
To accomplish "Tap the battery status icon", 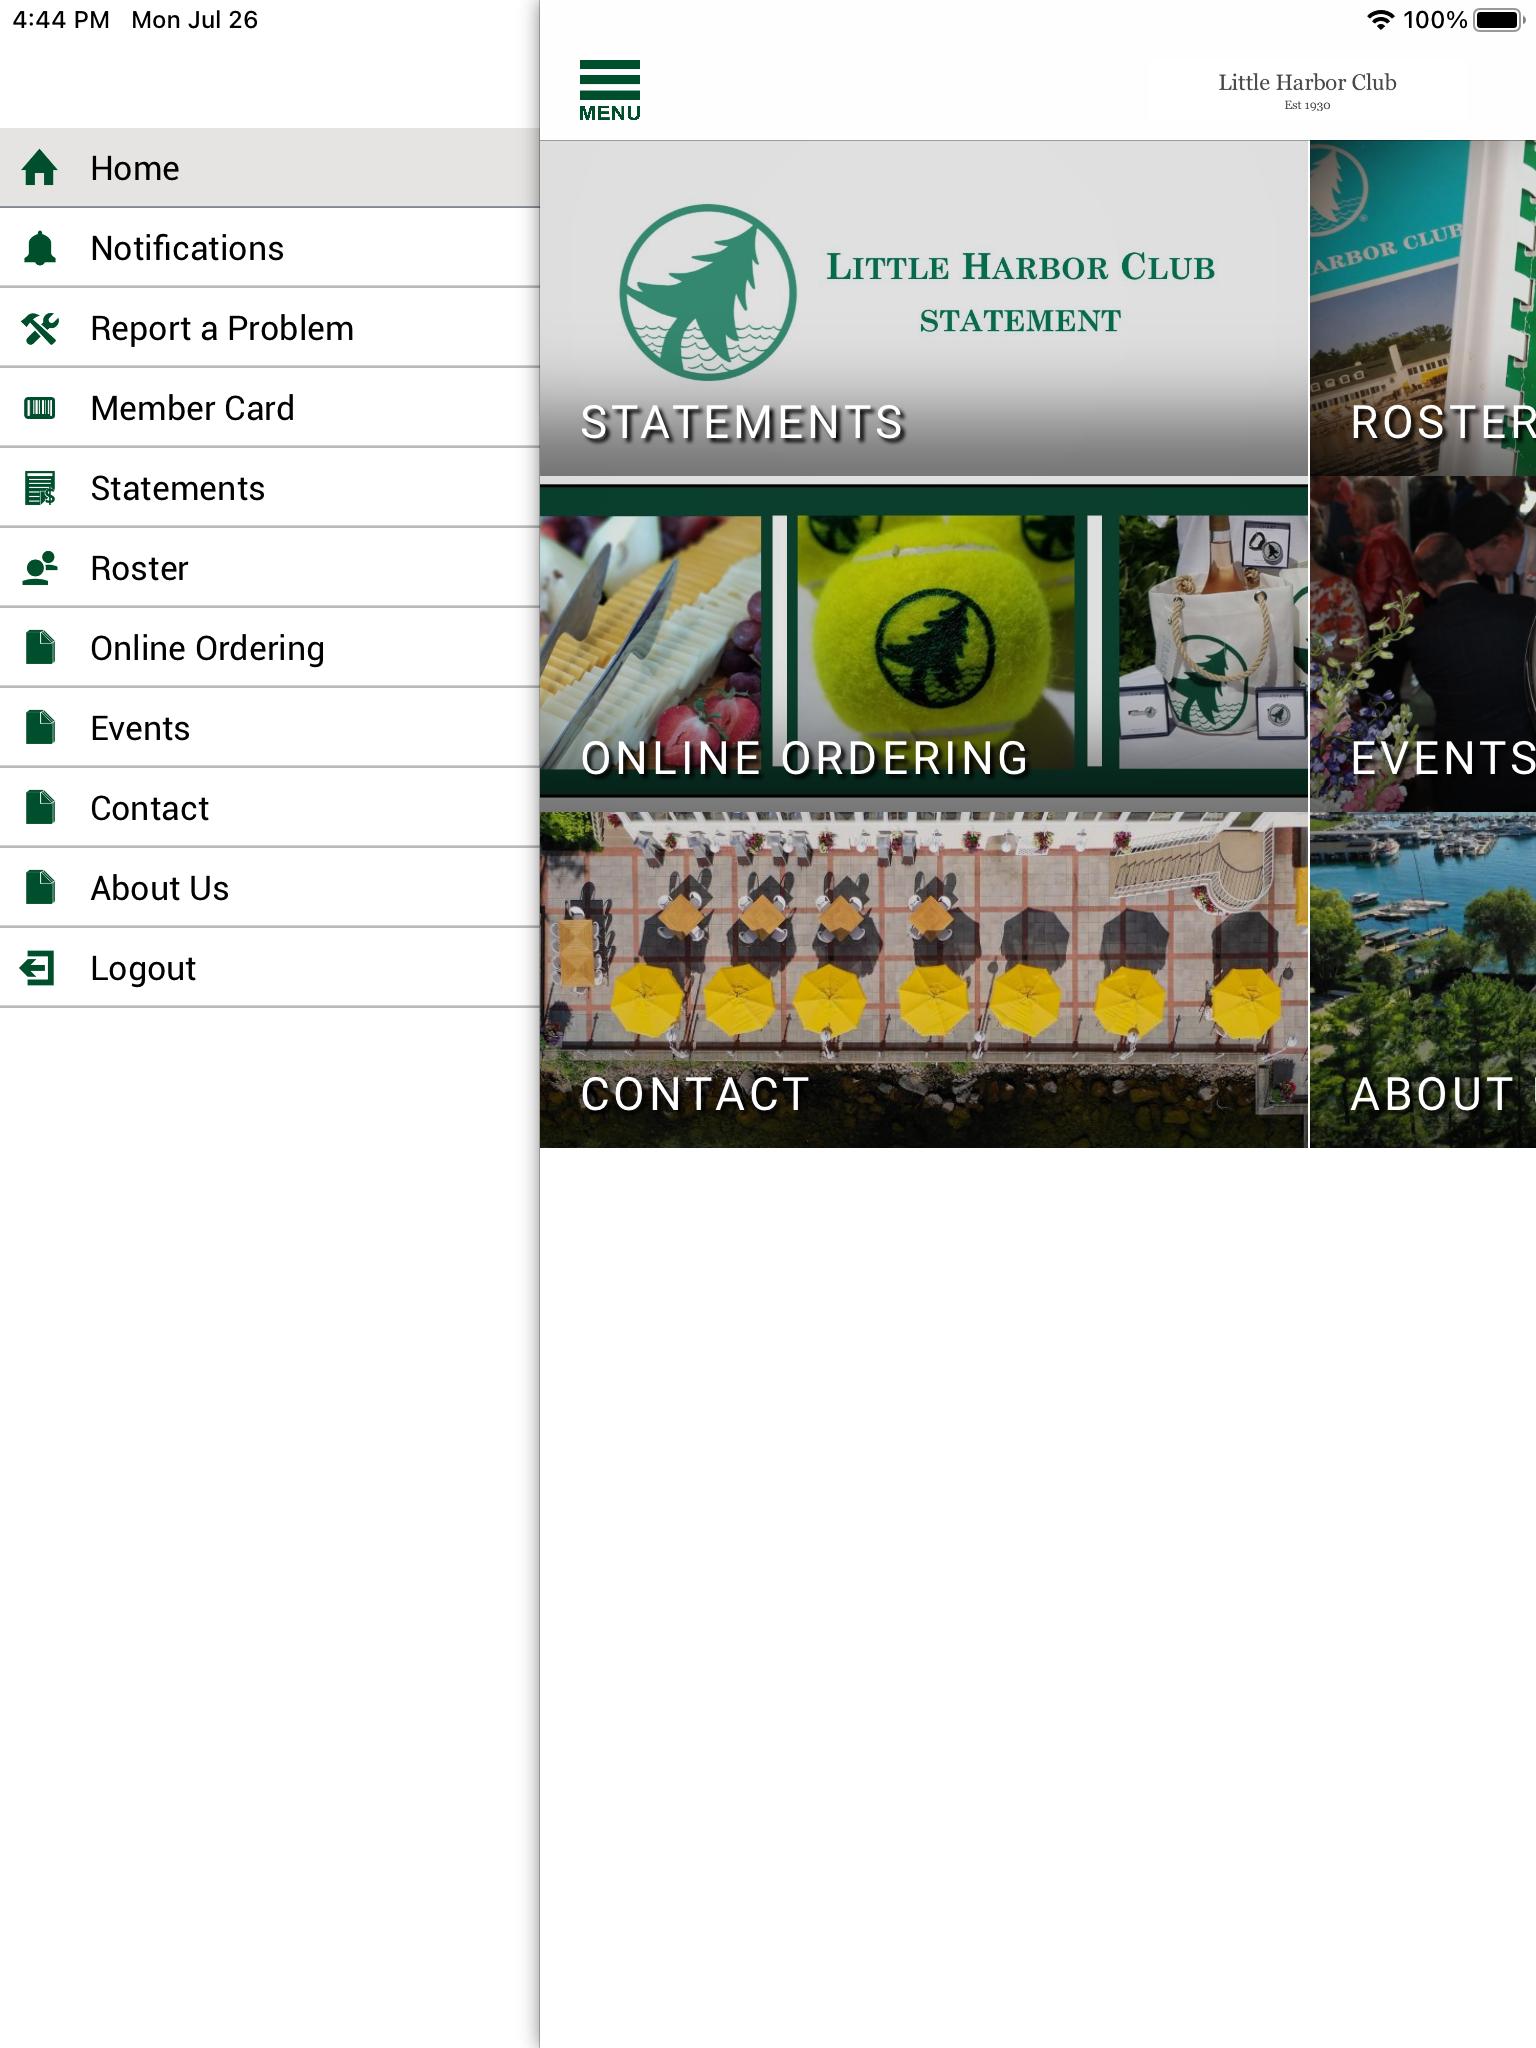I will [x=1500, y=20].
